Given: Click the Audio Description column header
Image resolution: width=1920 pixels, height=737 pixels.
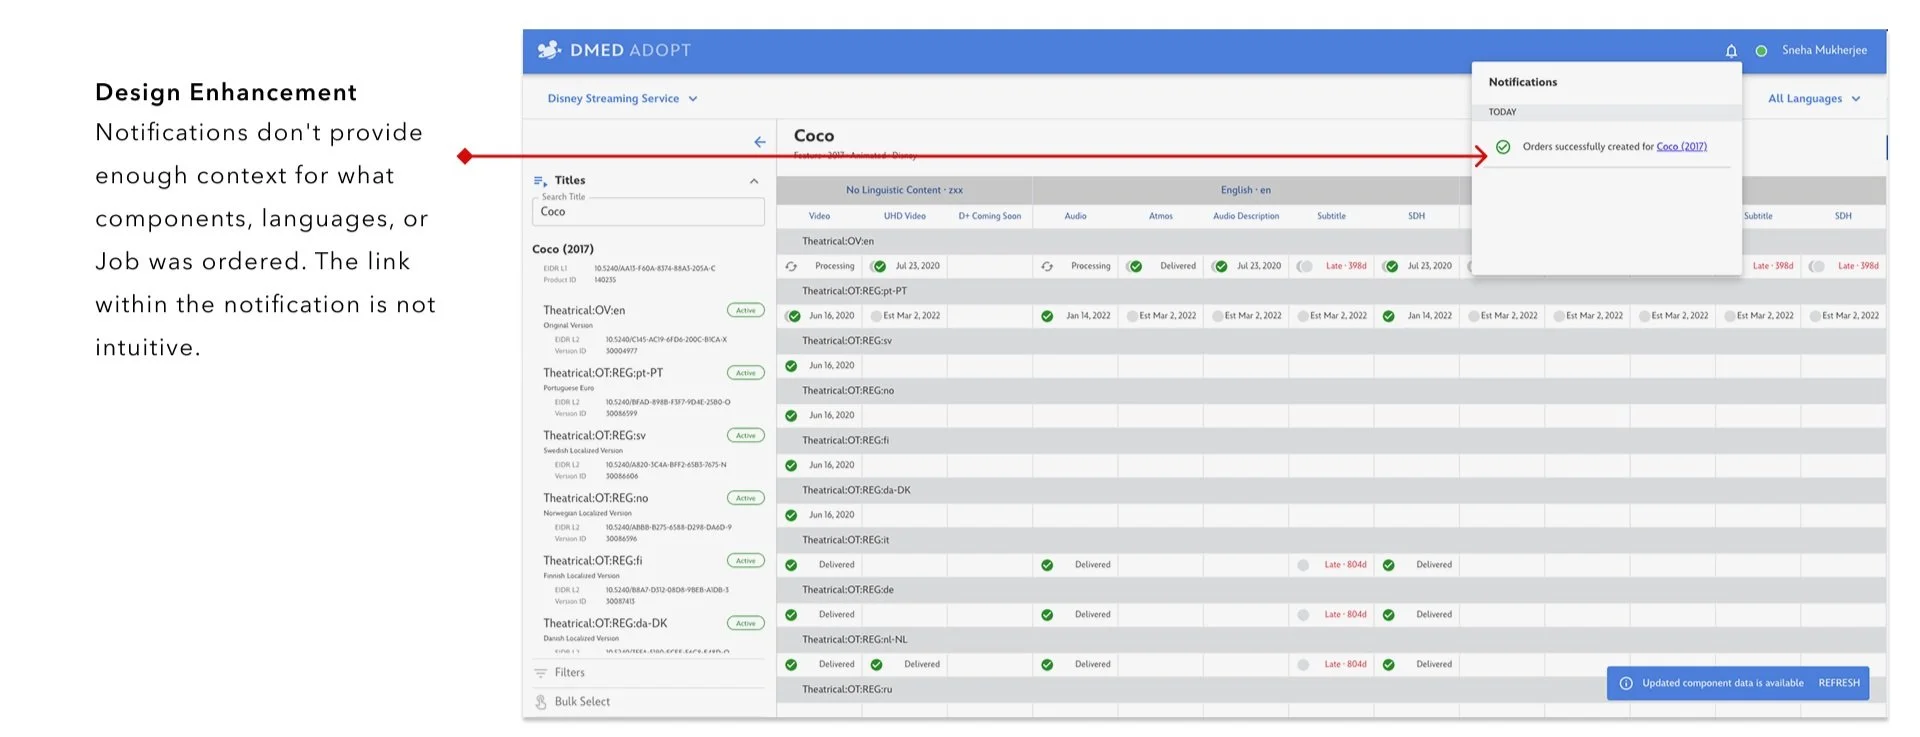Looking at the screenshot, I should 1246,216.
